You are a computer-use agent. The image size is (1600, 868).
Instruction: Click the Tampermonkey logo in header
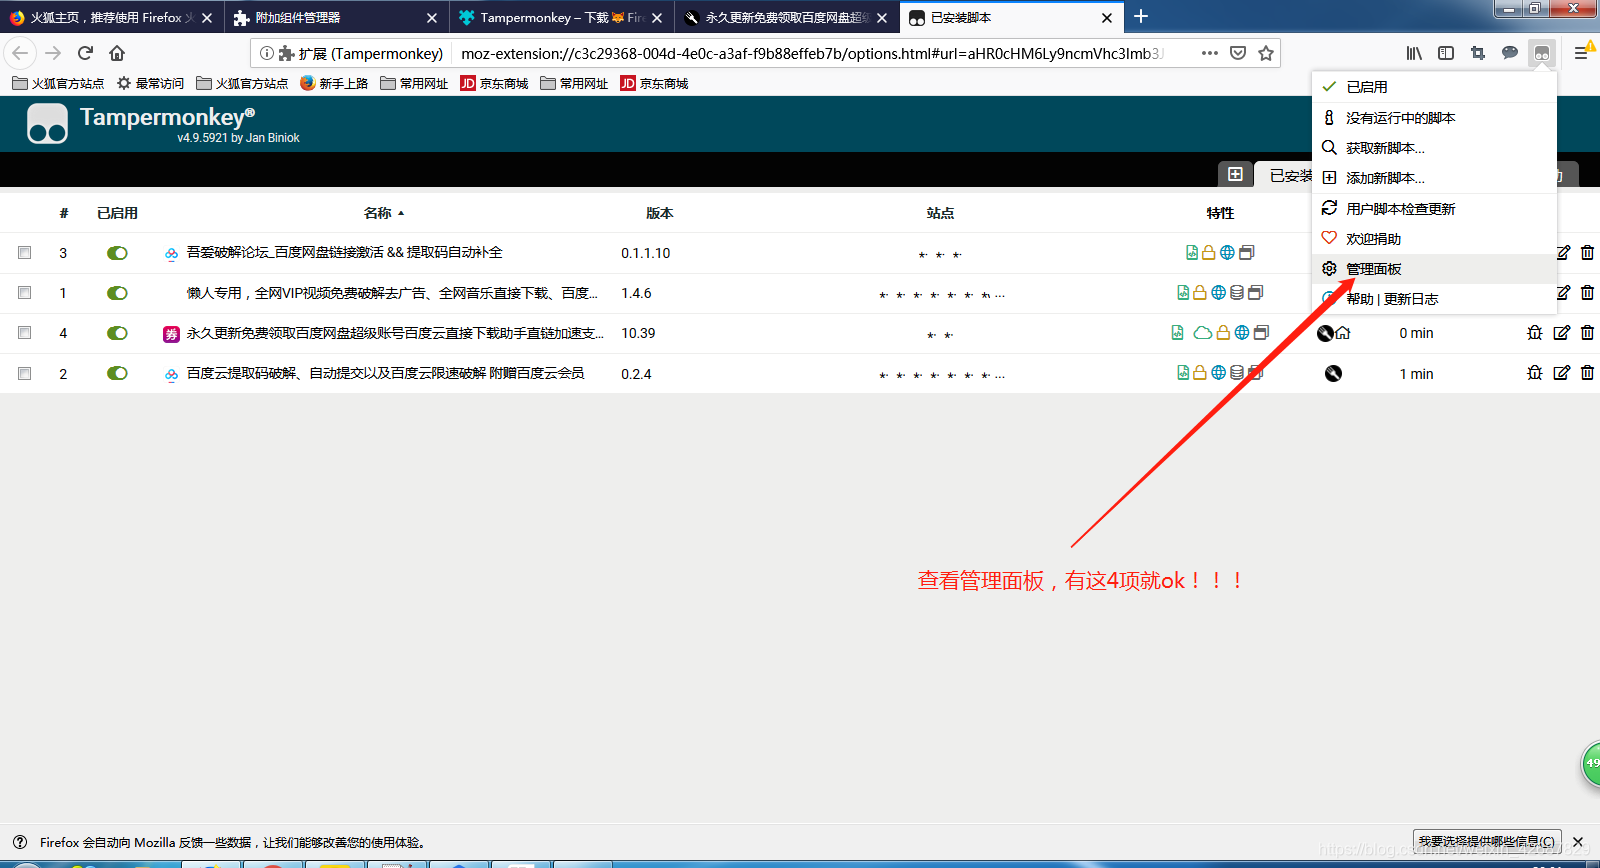(47, 124)
